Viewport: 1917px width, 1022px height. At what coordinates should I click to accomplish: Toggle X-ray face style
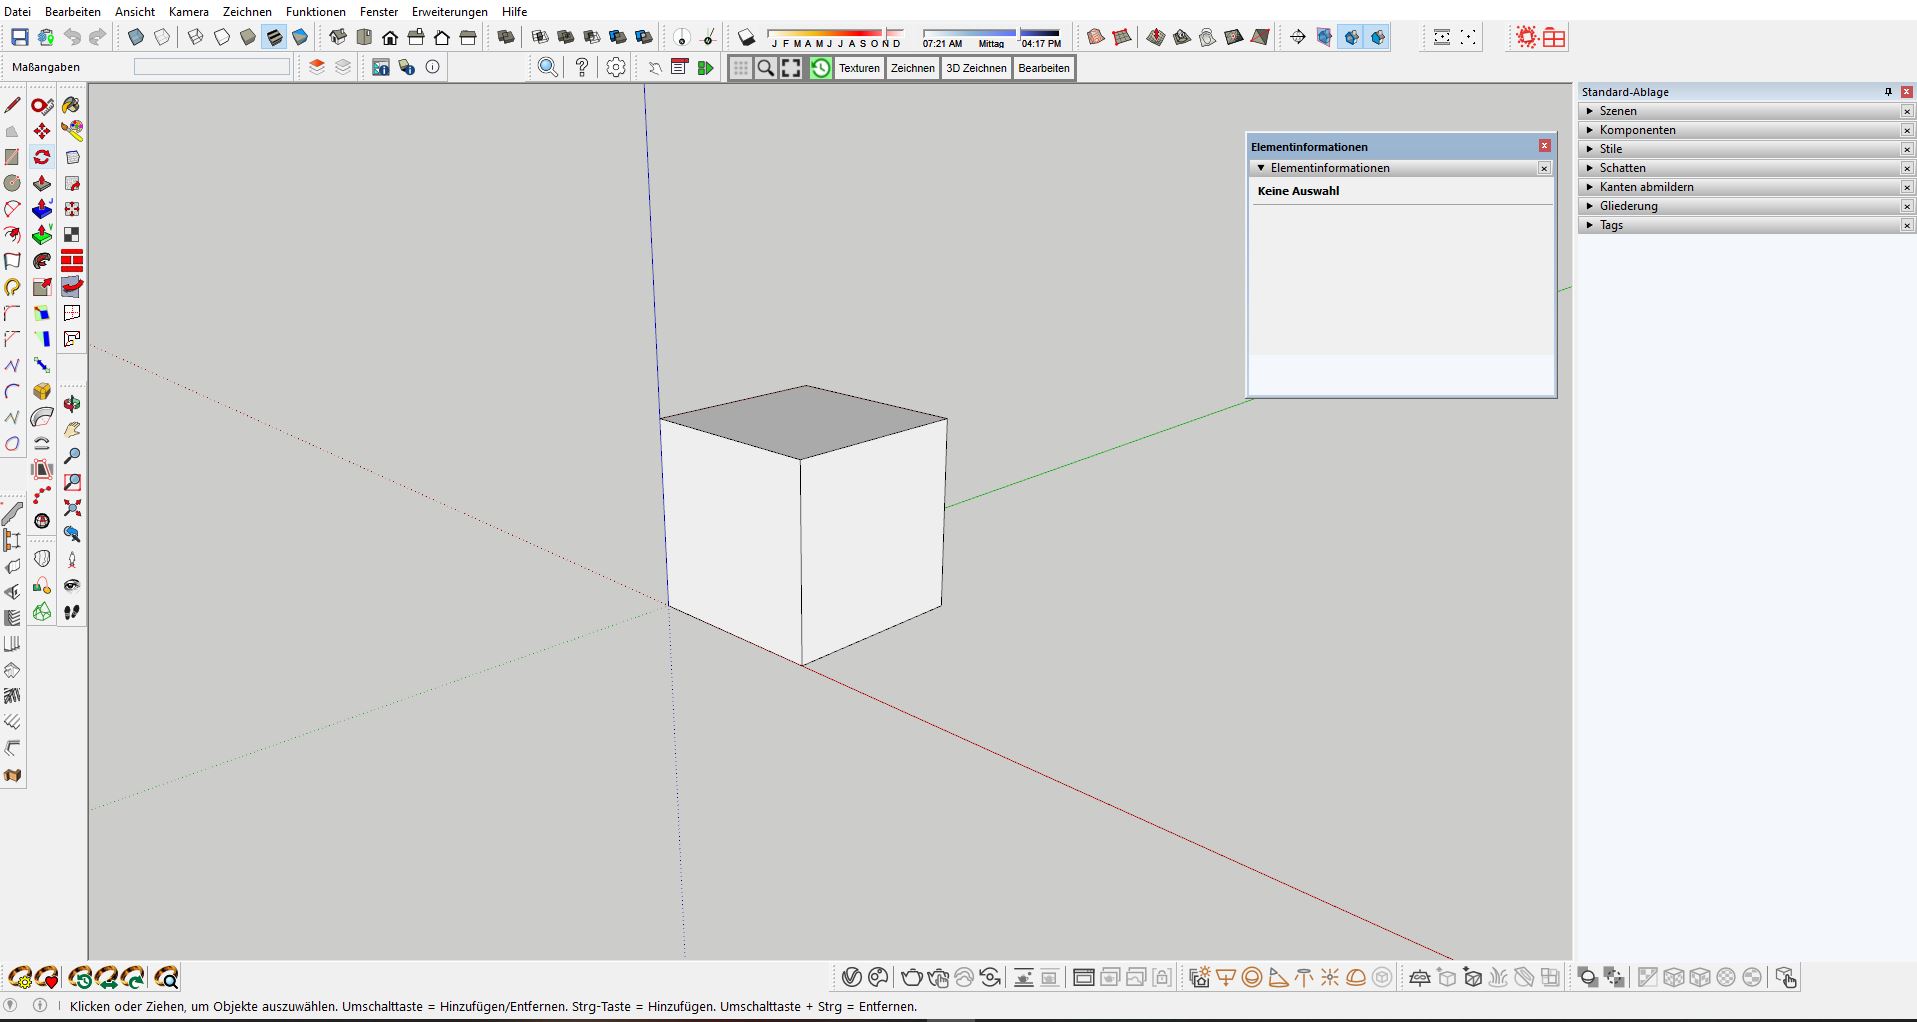136,38
